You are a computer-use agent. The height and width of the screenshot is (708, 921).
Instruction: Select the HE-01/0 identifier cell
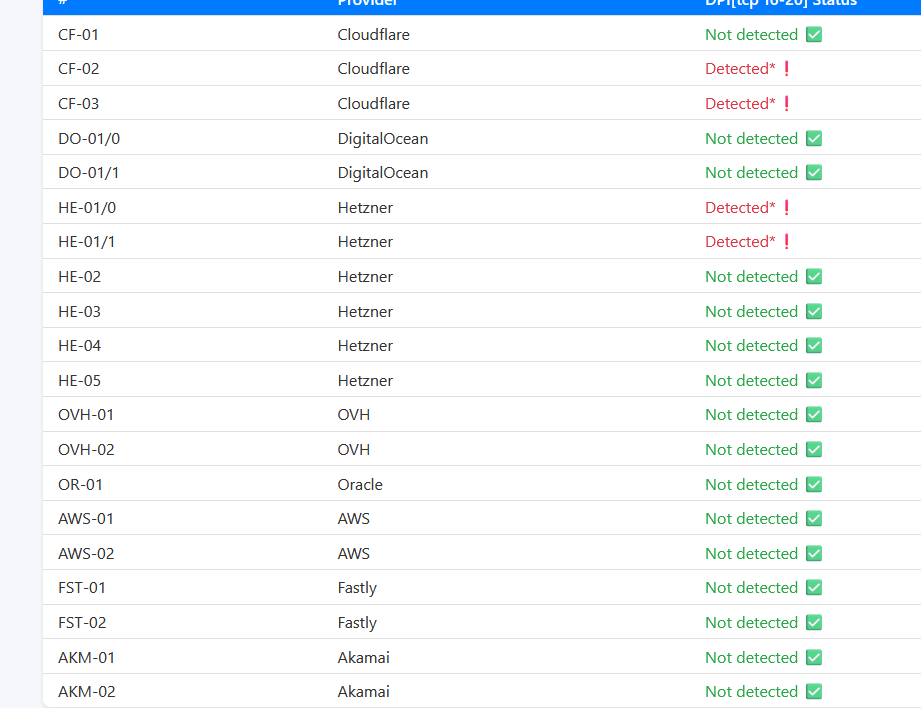coord(87,207)
